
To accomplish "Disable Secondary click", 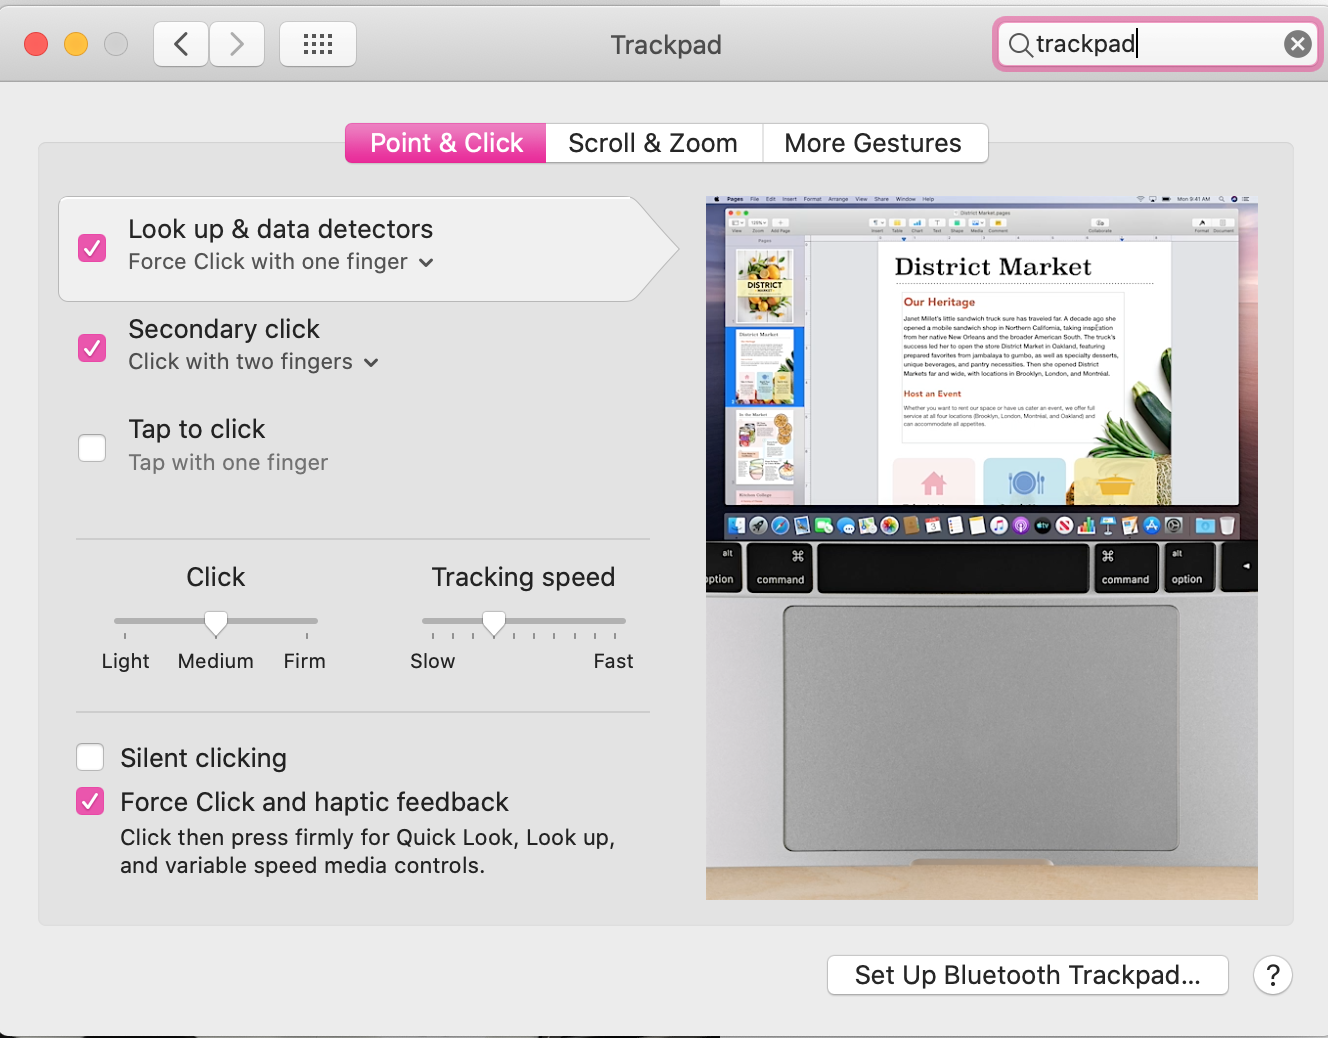I will 92,348.
